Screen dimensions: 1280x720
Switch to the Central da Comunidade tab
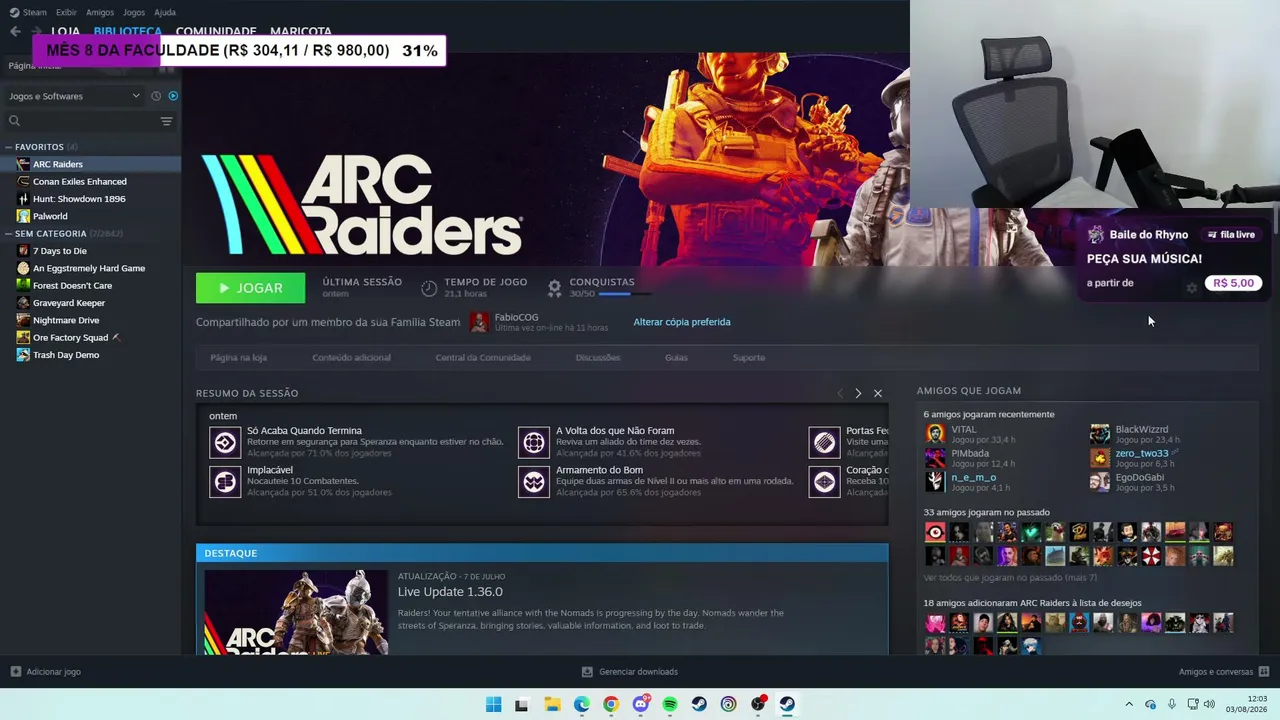pyautogui.click(x=483, y=358)
